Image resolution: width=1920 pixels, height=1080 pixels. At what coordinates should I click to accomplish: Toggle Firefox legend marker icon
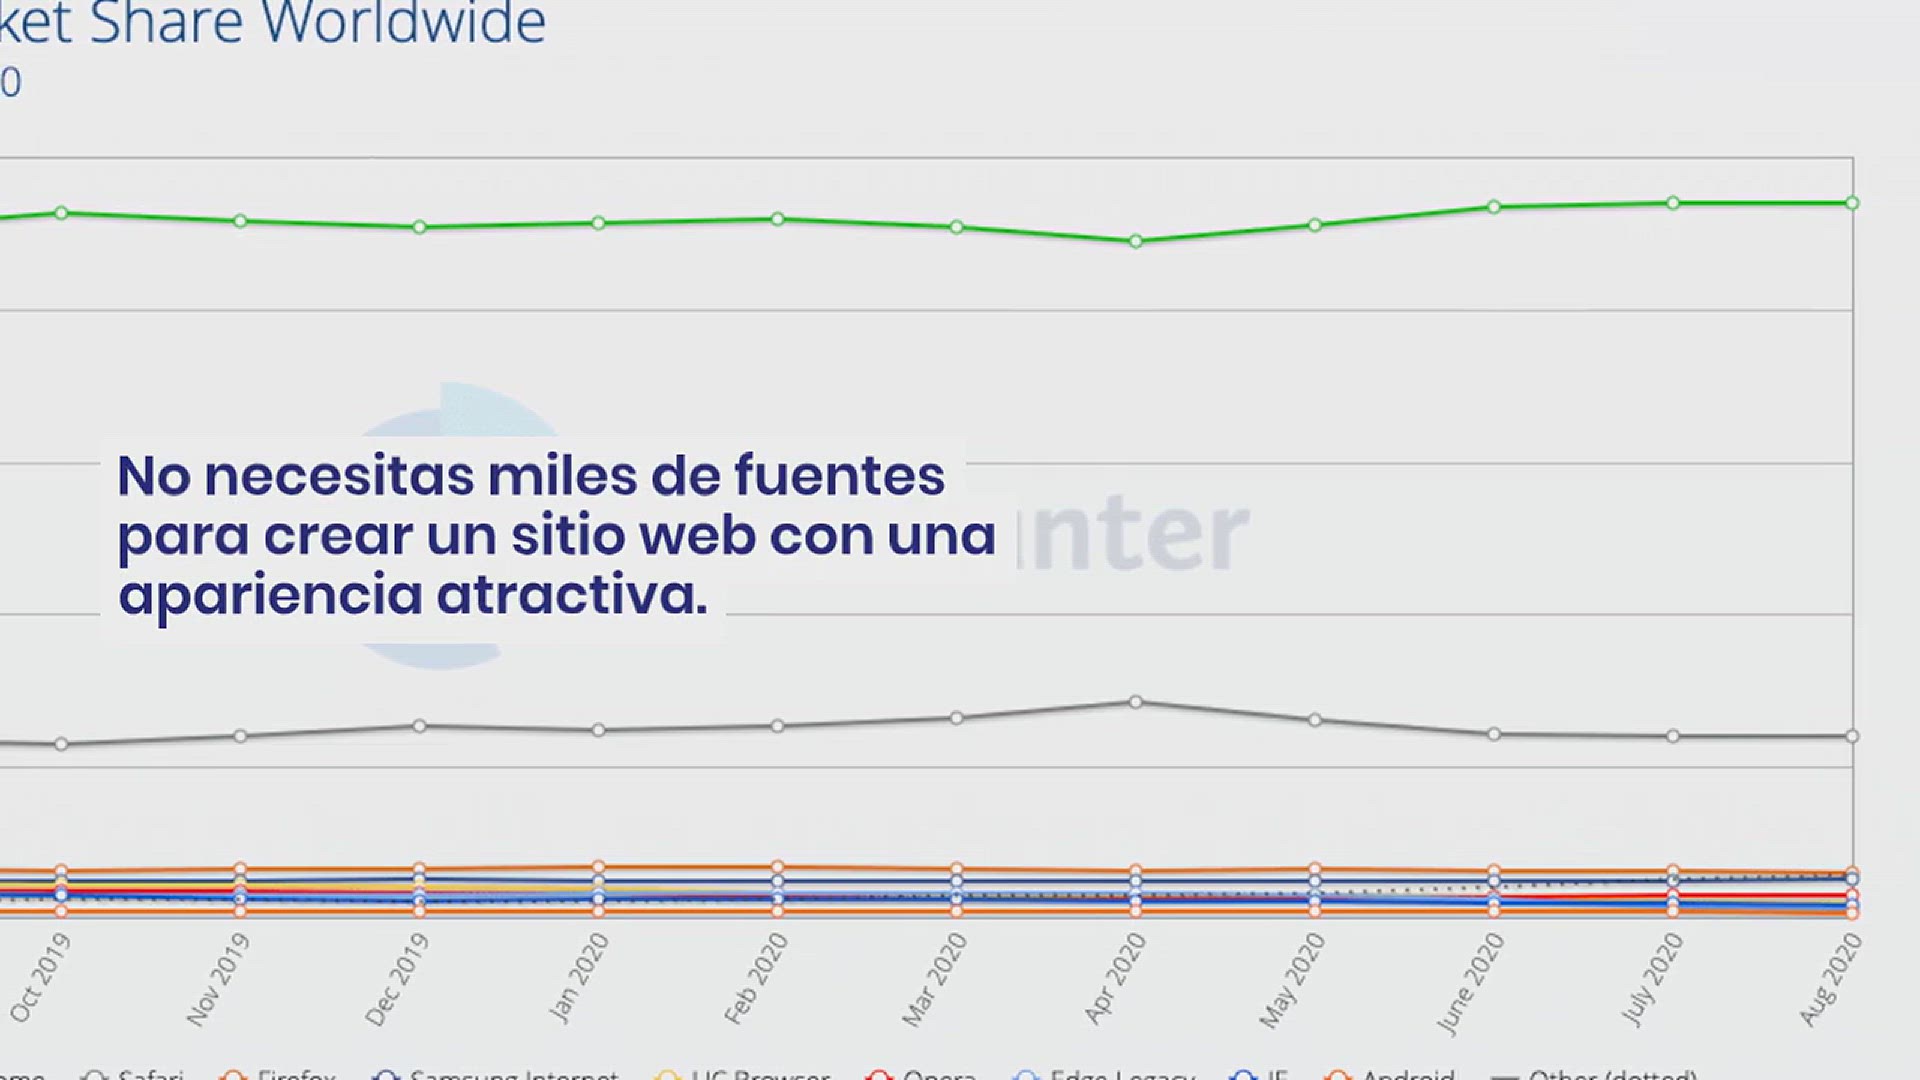233,1076
